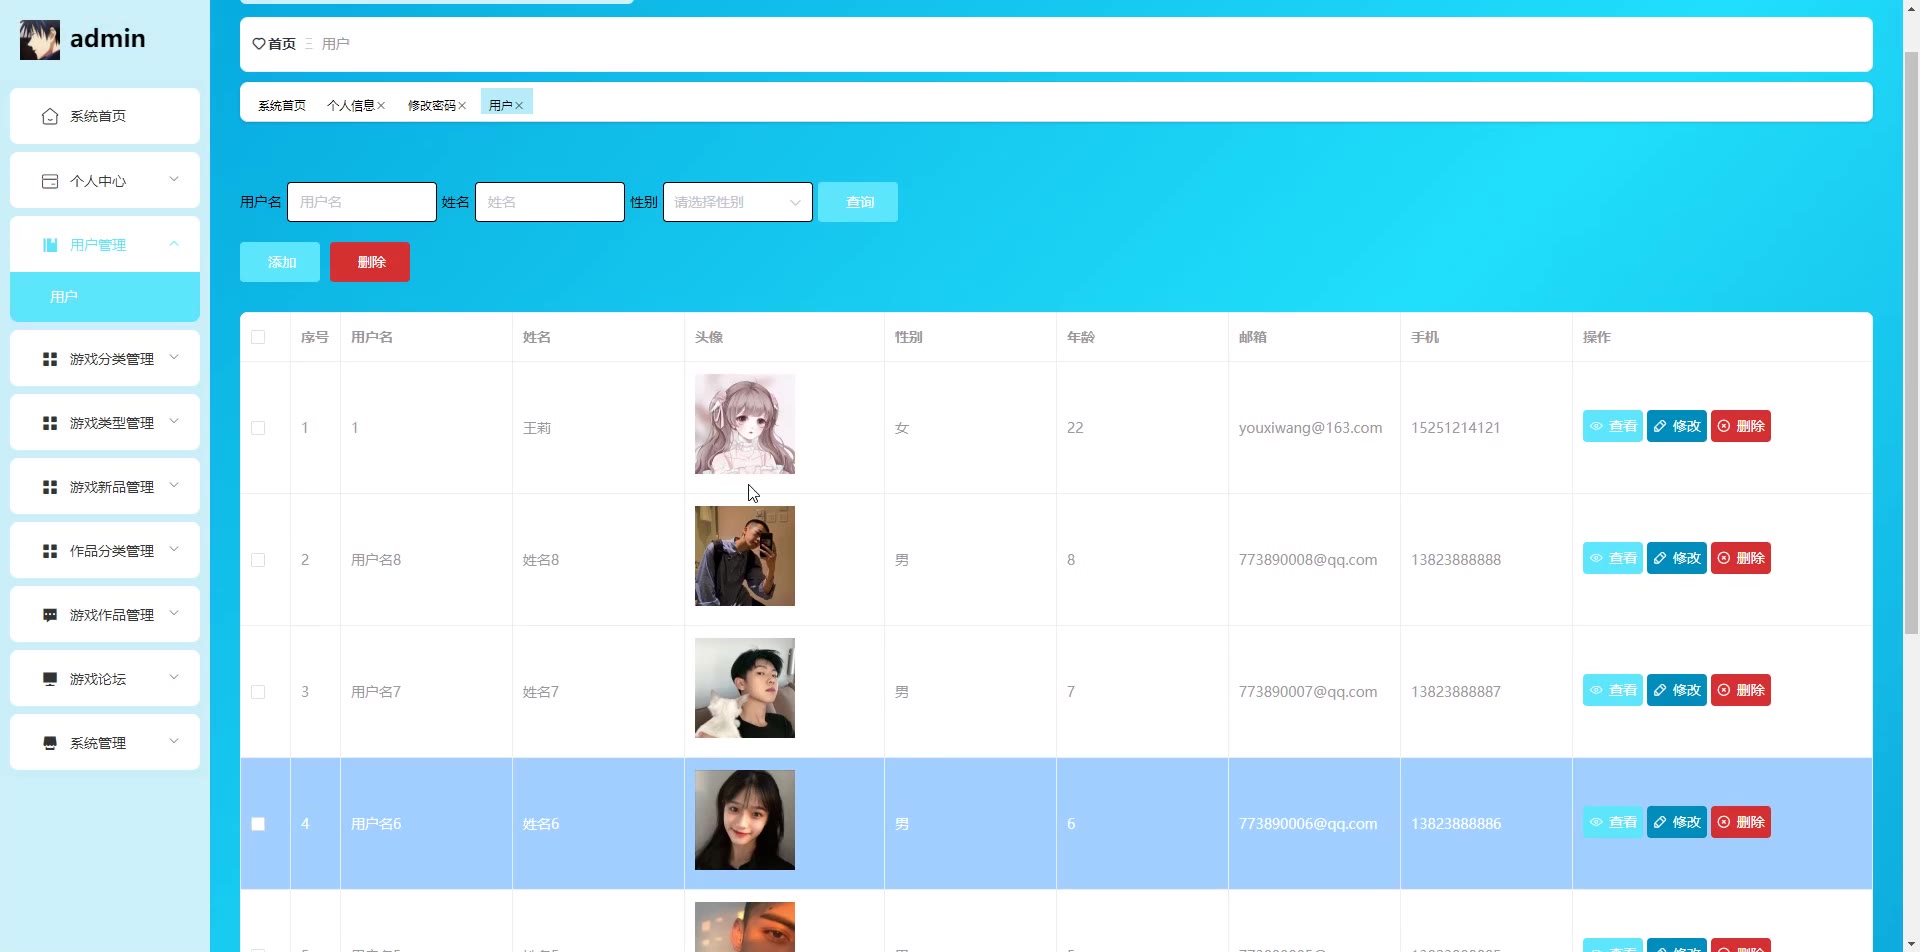The image size is (1920, 952).
Task: Switch to the 系统首页 tab
Action: point(282,105)
